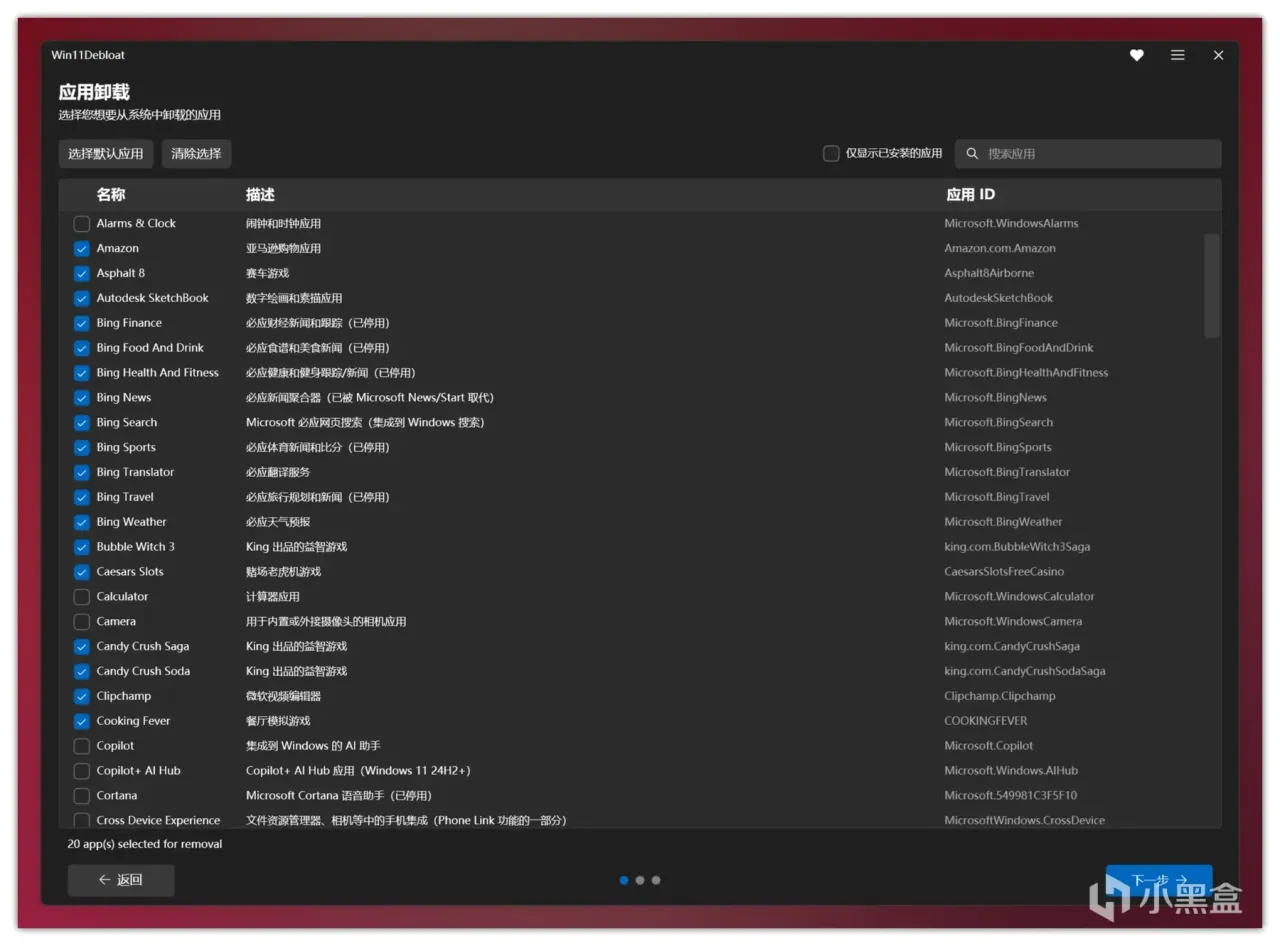1280x946 pixels.
Task: Click the app ID CaesarsSlotsFreeCasino
Action: pyautogui.click(x=1004, y=572)
